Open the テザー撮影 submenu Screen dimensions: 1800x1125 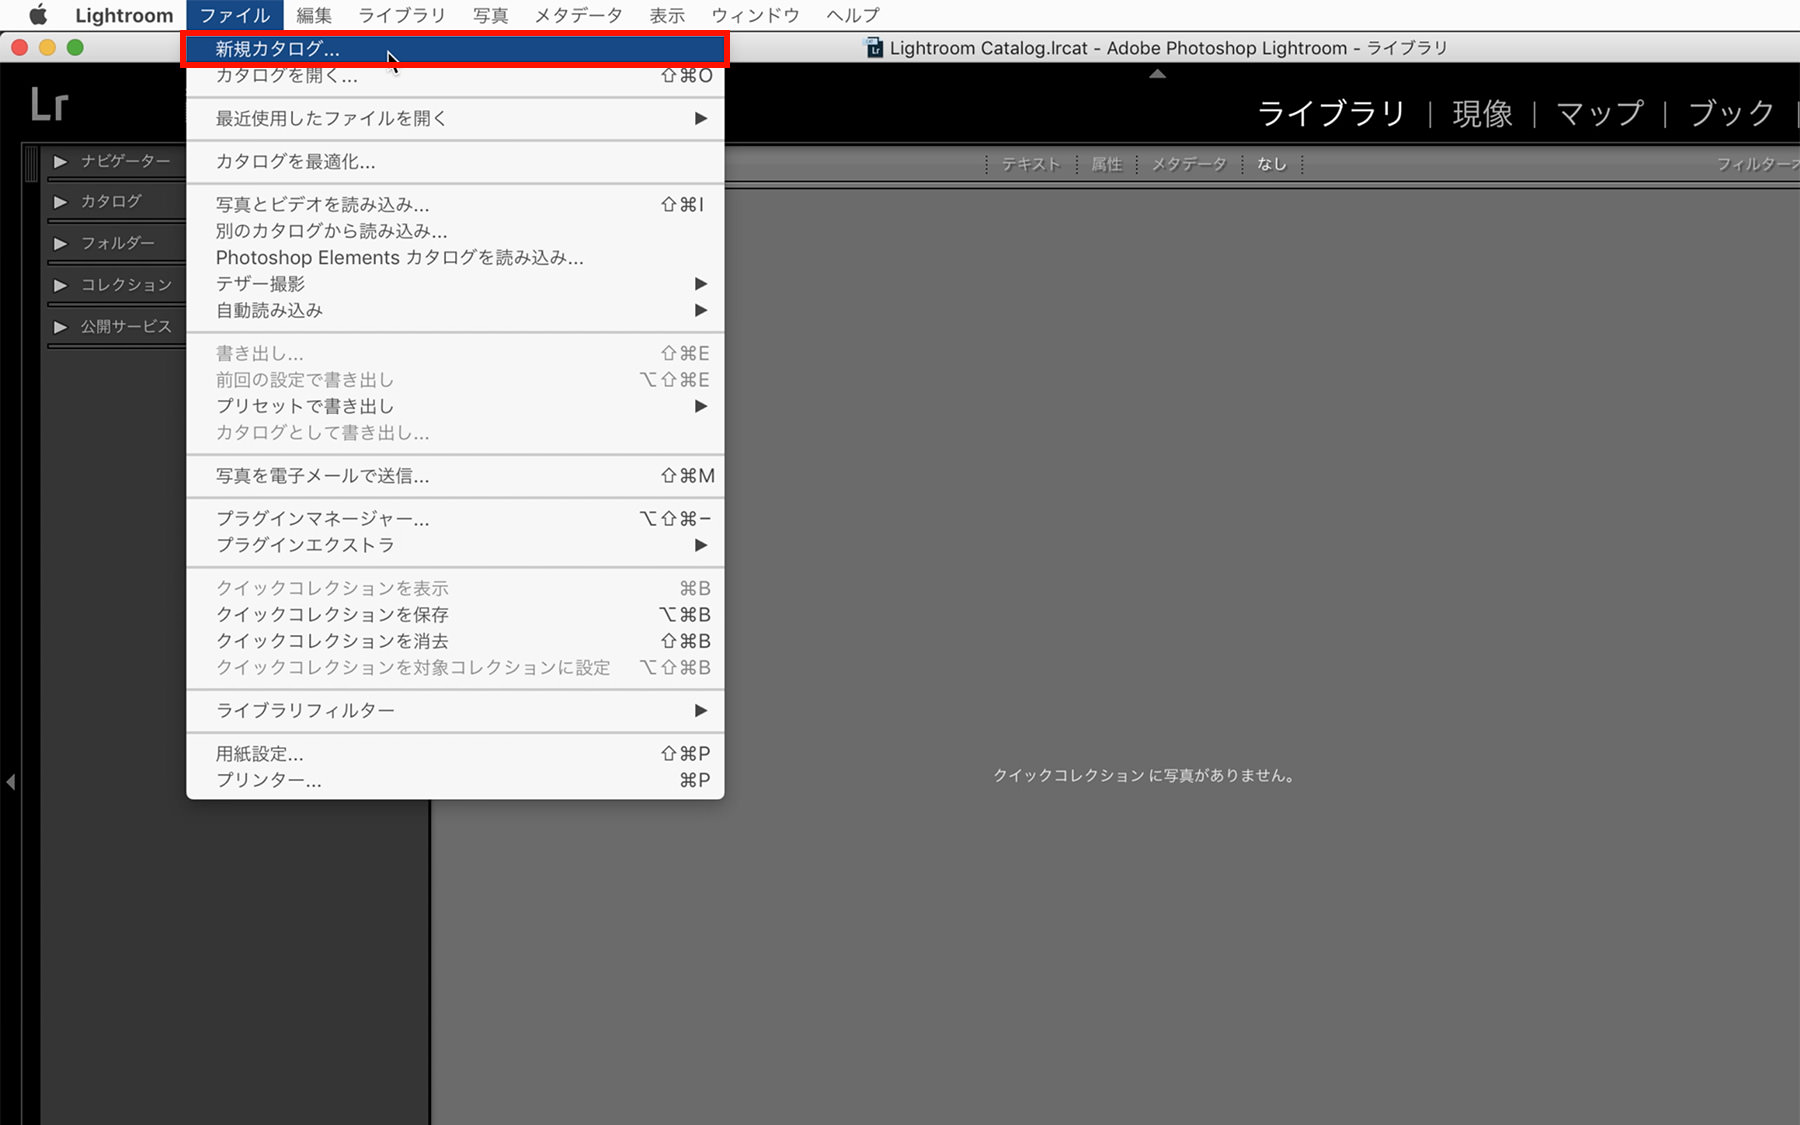click(x=455, y=284)
